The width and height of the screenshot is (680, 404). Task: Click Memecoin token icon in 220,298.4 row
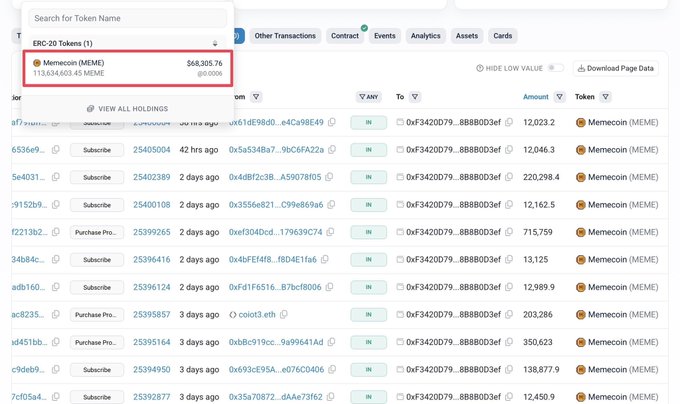click(581, 177)
